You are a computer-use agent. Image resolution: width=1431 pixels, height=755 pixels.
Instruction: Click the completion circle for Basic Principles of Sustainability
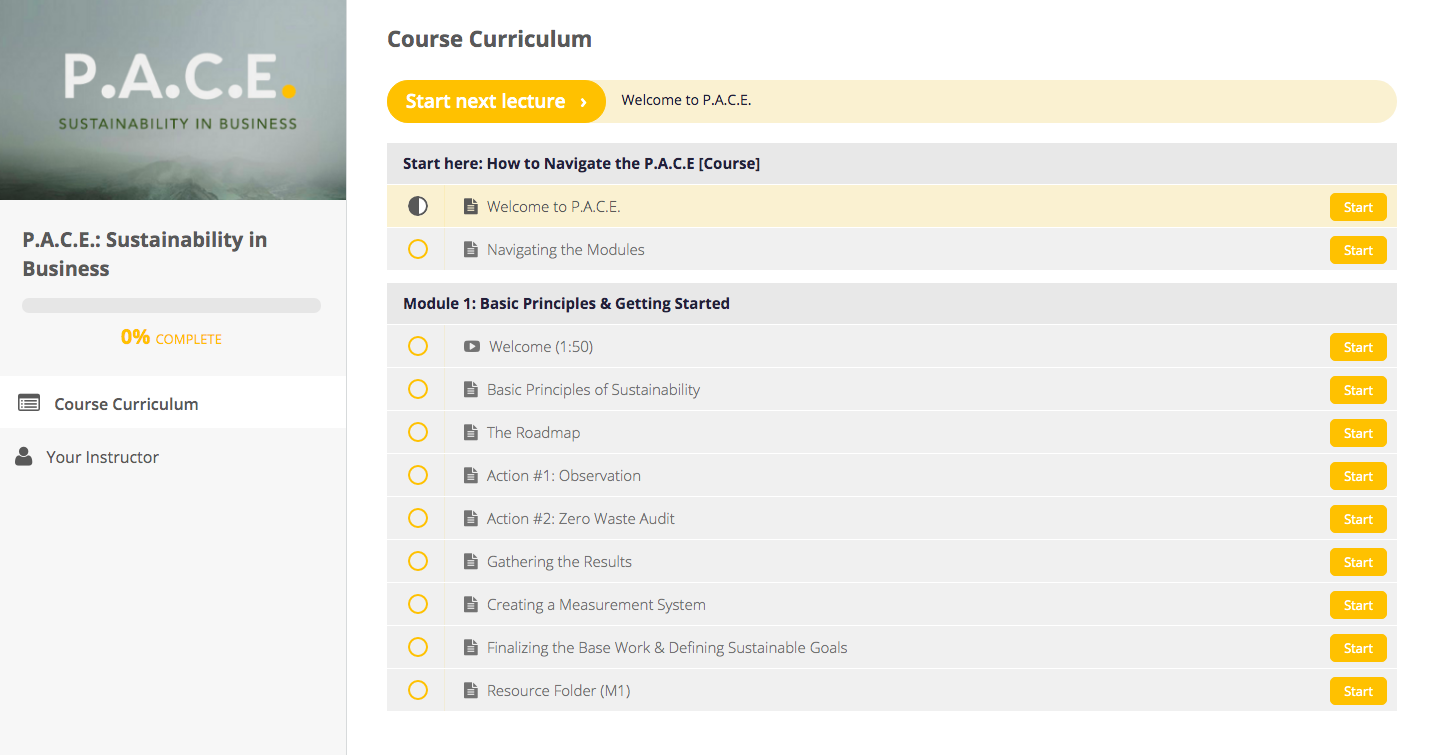418,389
